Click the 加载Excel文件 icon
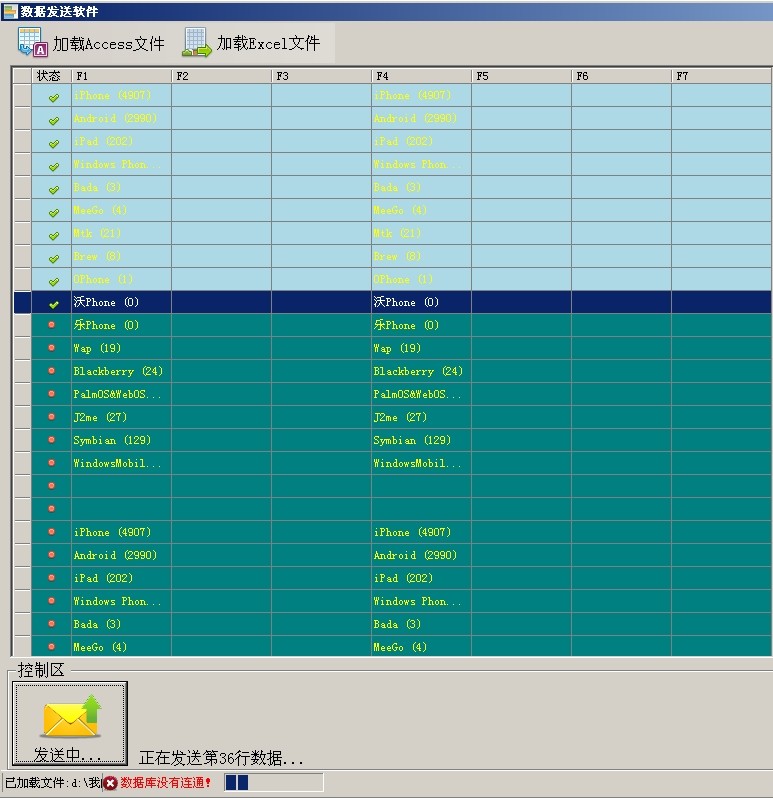 click(x=196, y=42)
